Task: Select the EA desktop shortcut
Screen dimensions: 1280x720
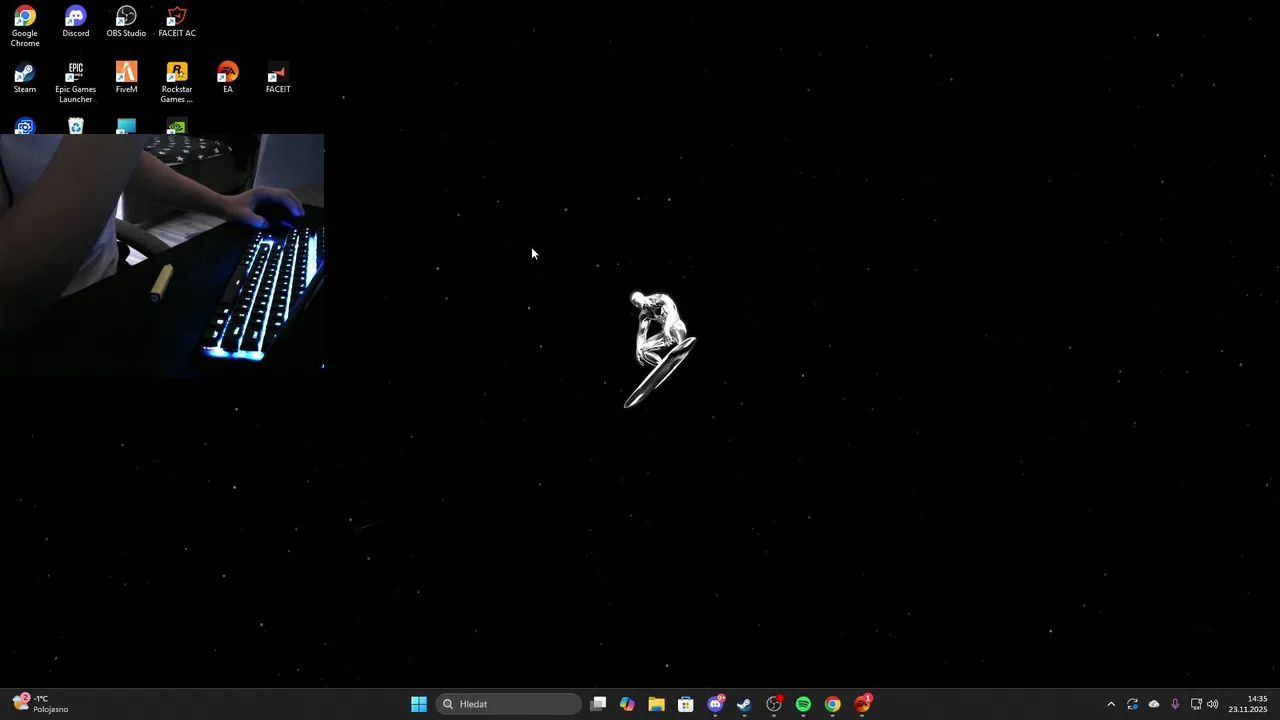Action: pos(228,78)
